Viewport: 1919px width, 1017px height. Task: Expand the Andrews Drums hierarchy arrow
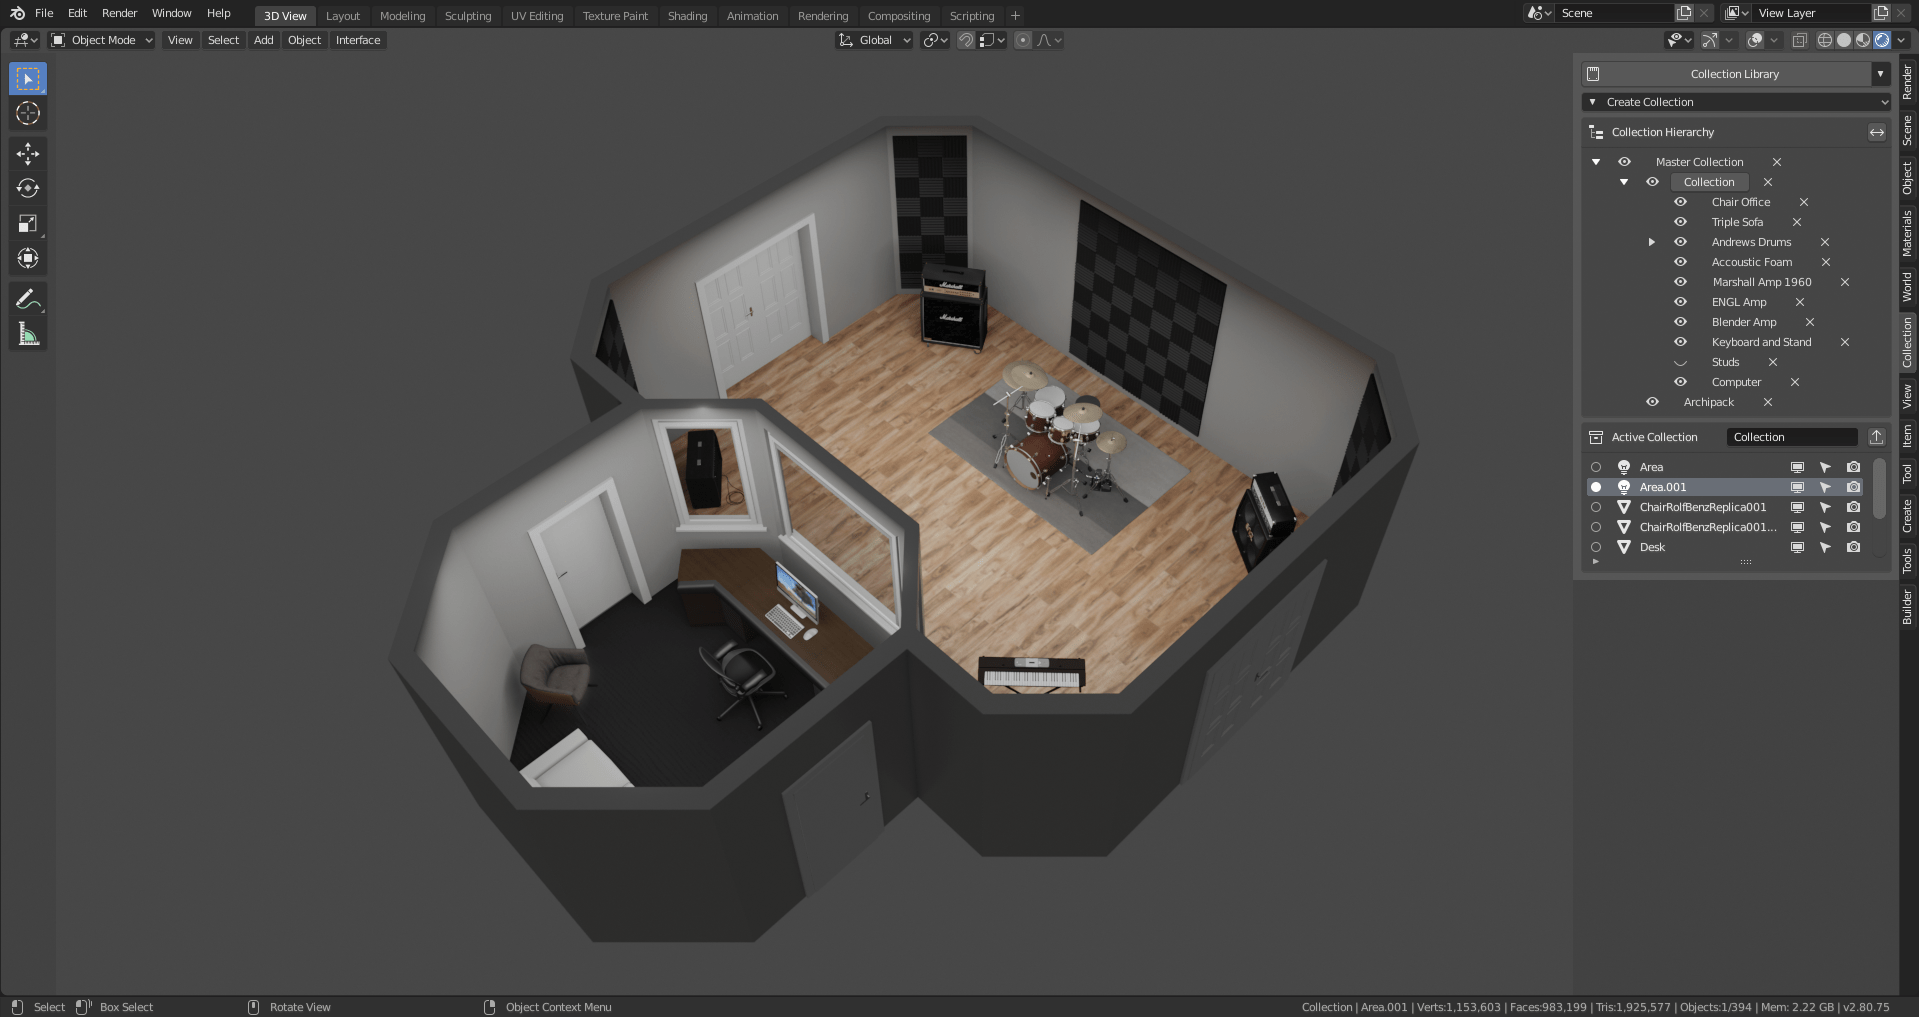pyautogui.click(x=1651, y=242)
